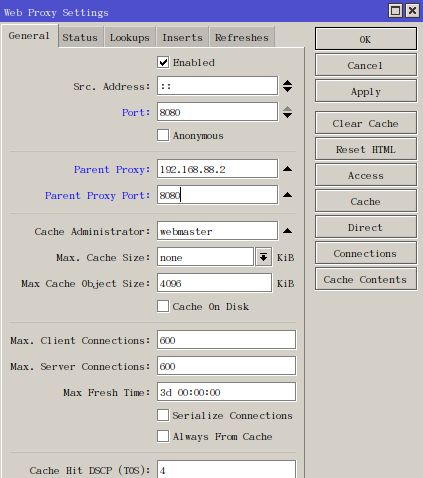Tick the Anonymous checkbox
This screenshot has width=423, height=478.
click(x=163, y=135)
